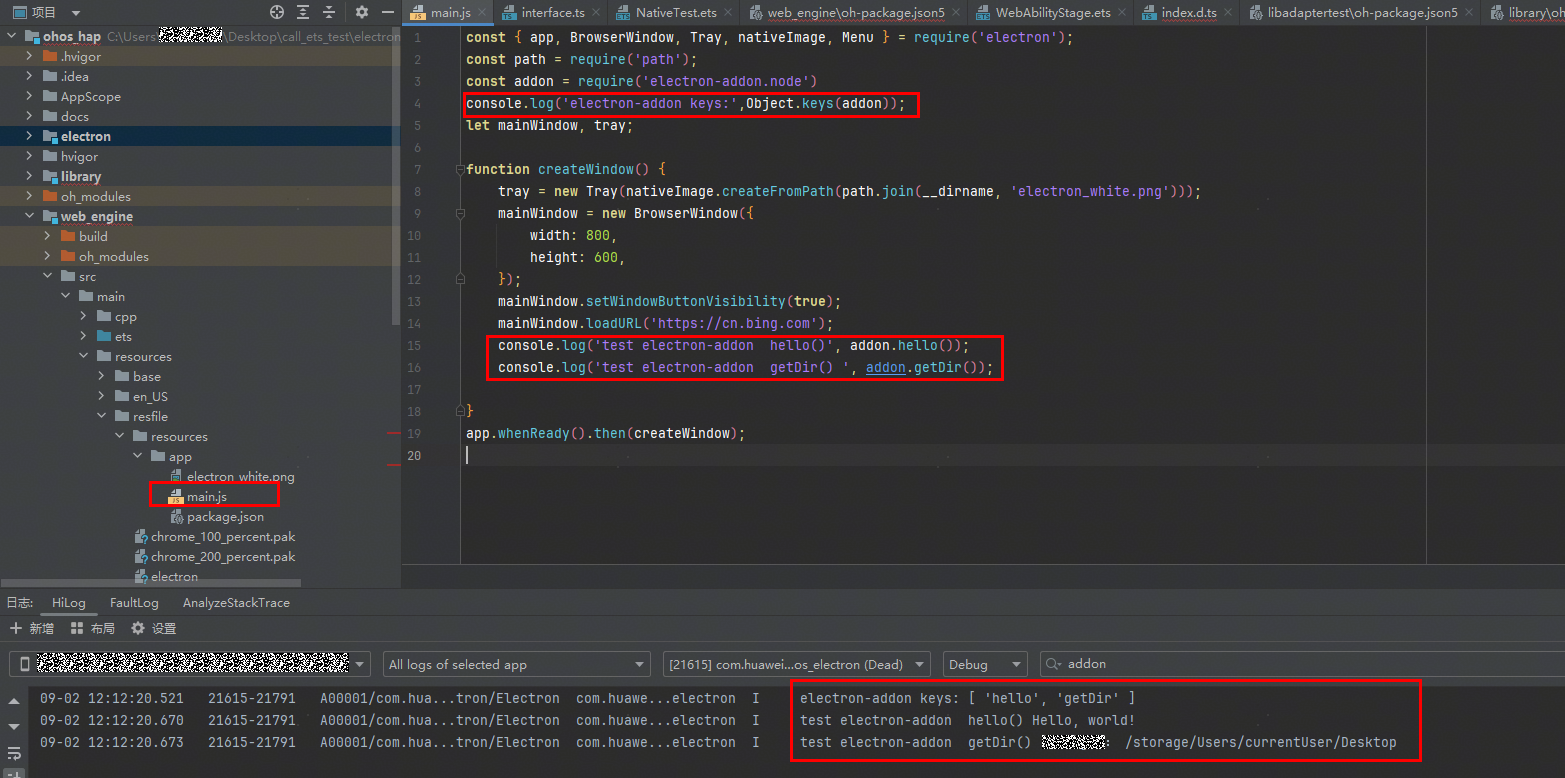This screenshot has height=778, width=1565.
Task: Switch to the NativeTest.ets tab
Action: point(676,13)
